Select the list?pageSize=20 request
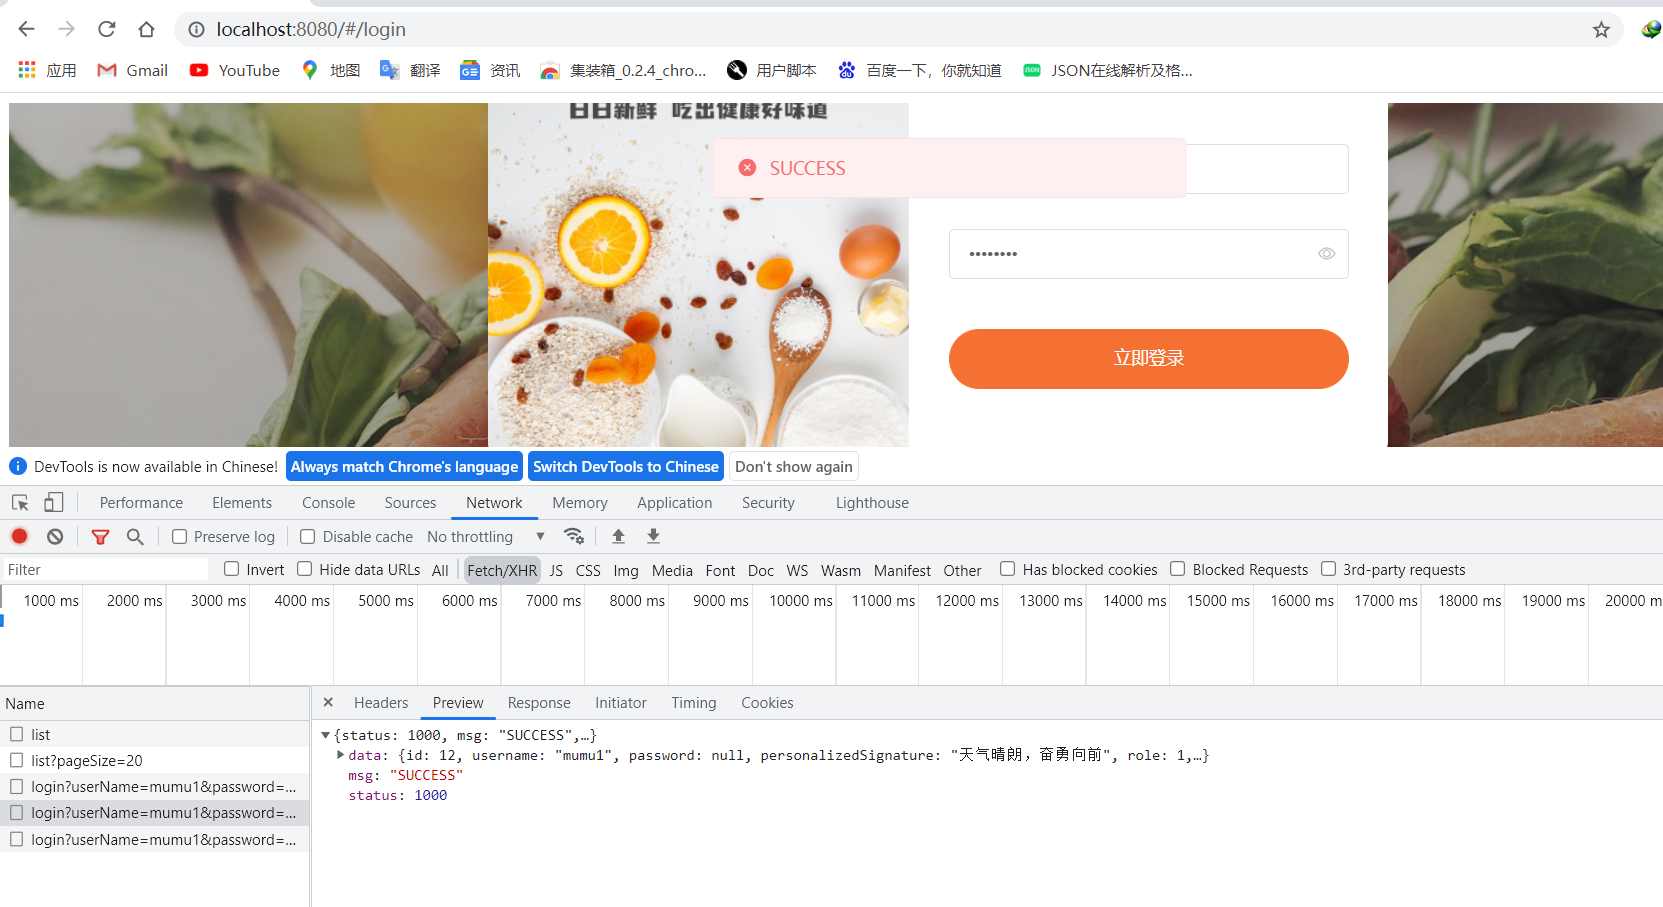1663x907 pixels. coord(154,760)
